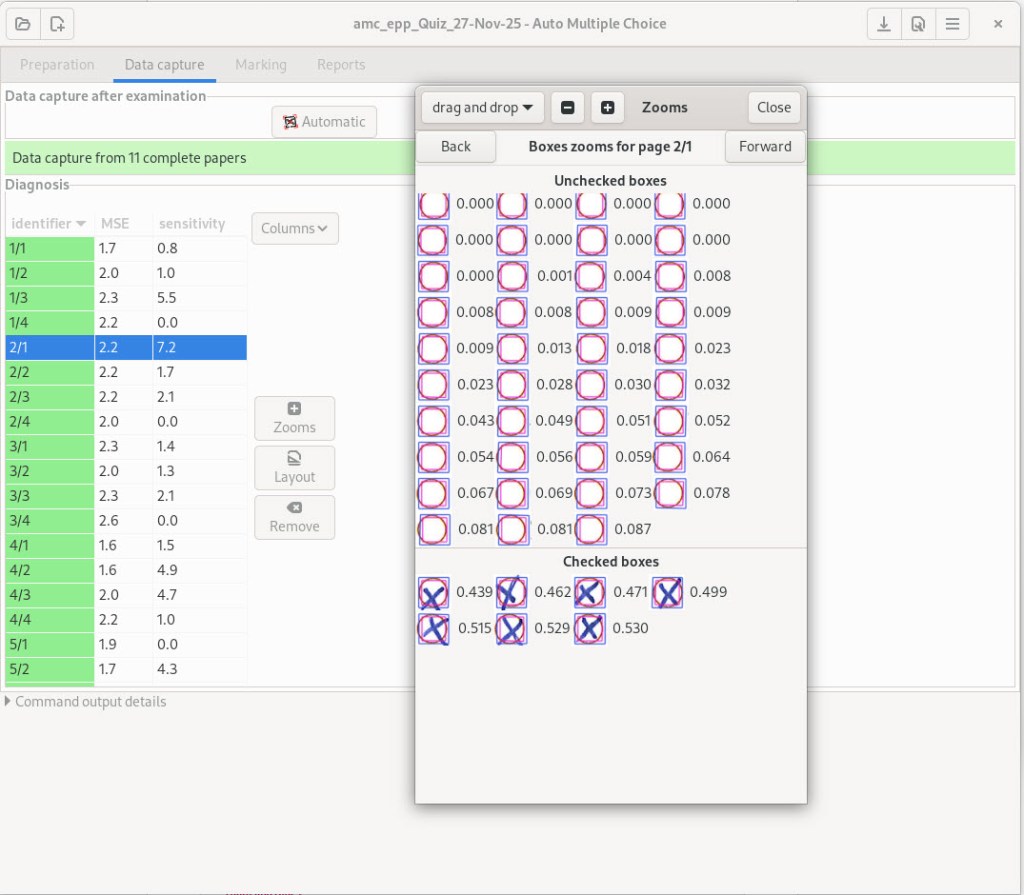1024x895 pixels.
Task: Click the download icon in the header bar
Action: click(884, 23)
